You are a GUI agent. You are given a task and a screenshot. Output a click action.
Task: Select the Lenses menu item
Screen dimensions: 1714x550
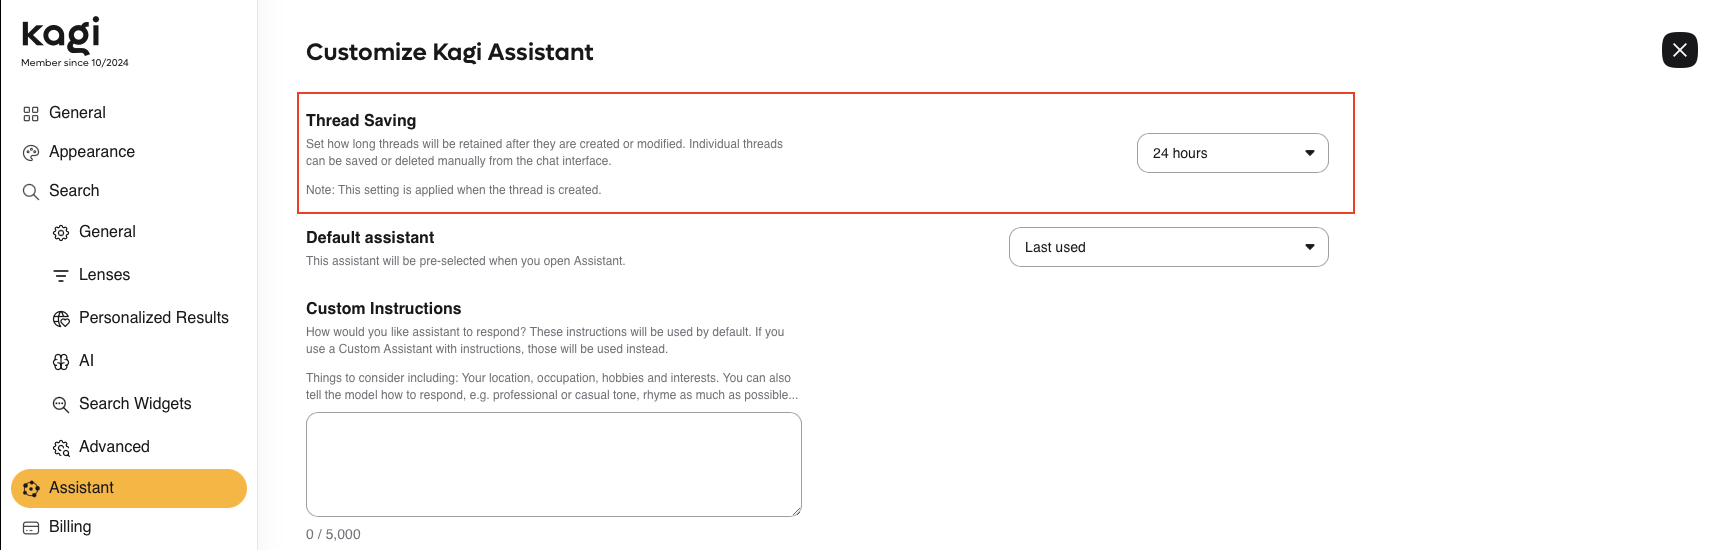pyautogui.click(x=104, y=275)
